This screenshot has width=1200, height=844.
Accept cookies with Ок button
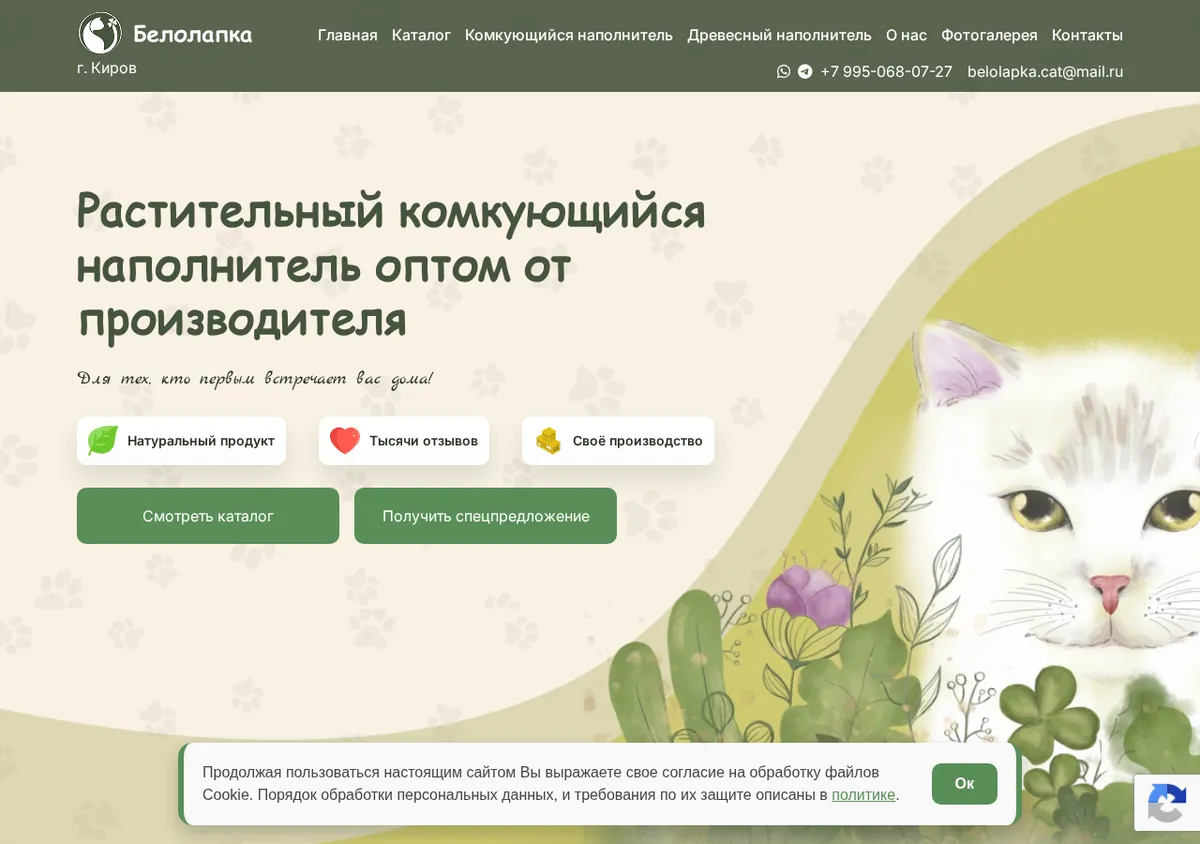point(964,784)
